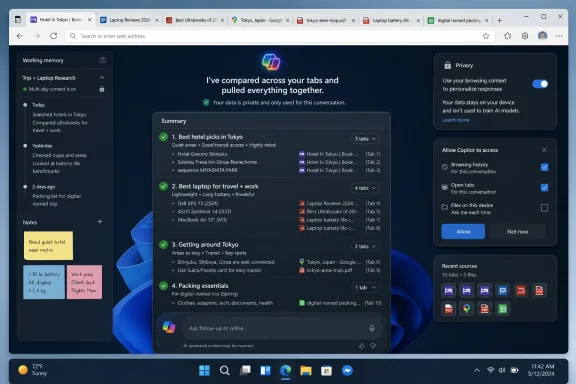The image size is (576, 384).
Task: Open the blue Laptop Reviews source icon
Action: point(503,291)
